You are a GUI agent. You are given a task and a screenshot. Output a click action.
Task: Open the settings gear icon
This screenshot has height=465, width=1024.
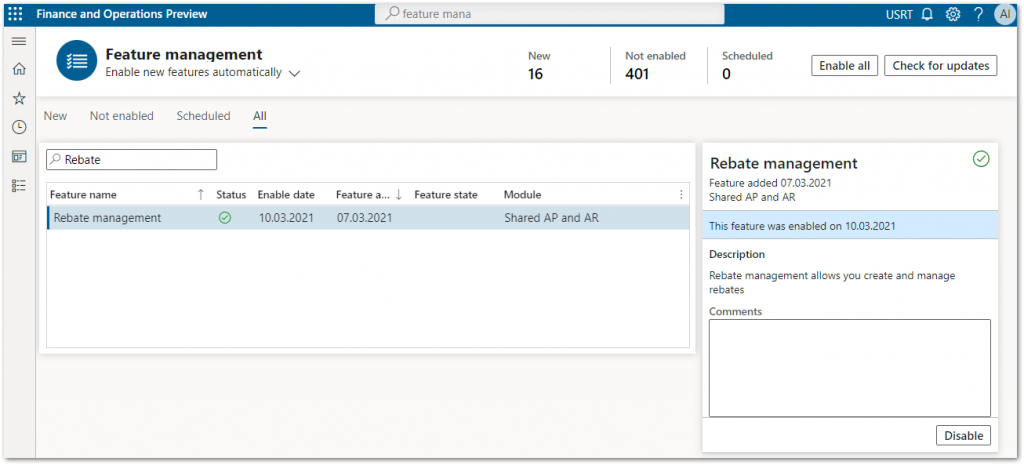[953, 14]
